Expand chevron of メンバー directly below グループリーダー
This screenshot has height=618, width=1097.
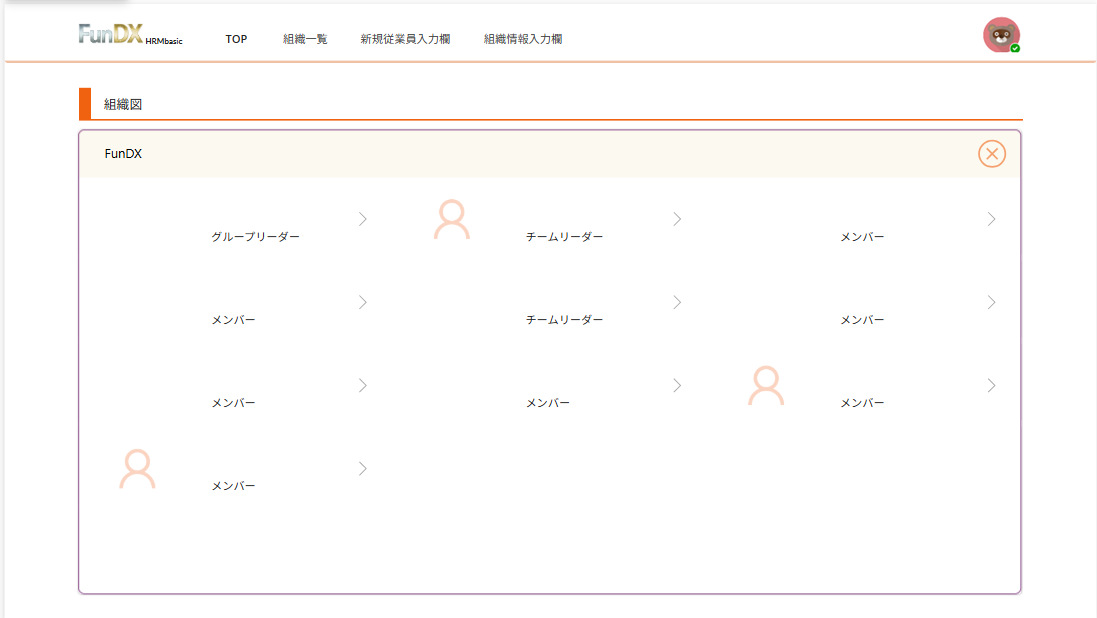click(362, 302)
